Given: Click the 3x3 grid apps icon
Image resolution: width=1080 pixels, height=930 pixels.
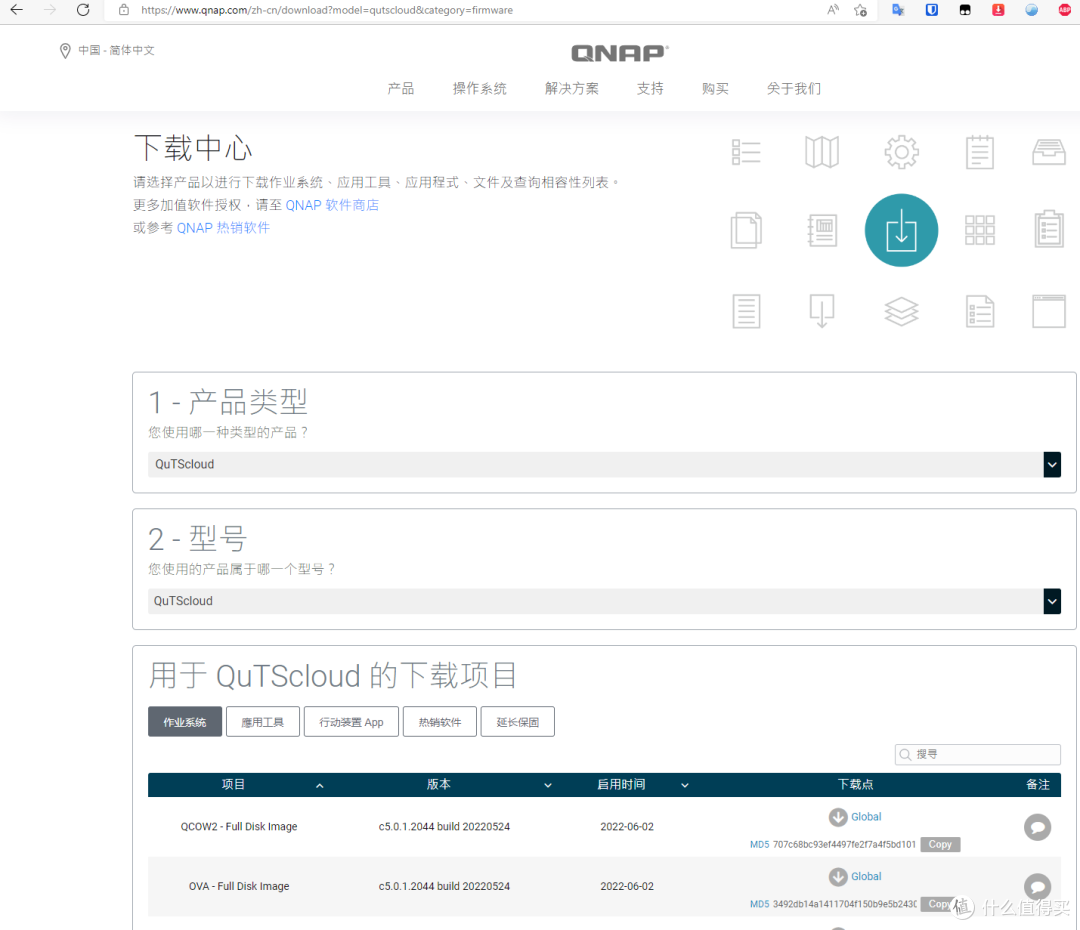Looking at the screenshot, I should coord(980,230).
